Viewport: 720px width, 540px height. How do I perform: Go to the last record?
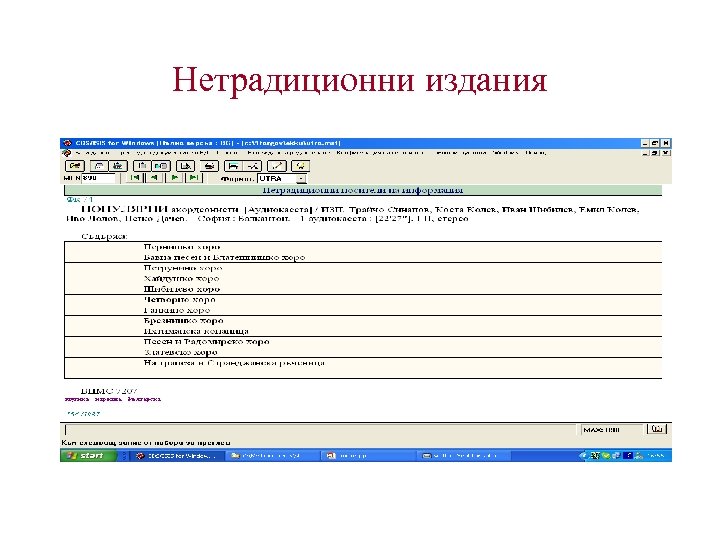(x=194, y=178)
